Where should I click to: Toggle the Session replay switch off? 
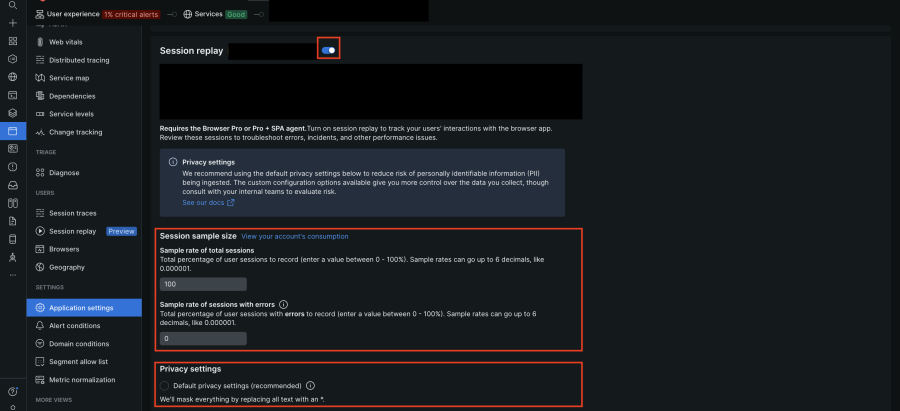point(328,51)
